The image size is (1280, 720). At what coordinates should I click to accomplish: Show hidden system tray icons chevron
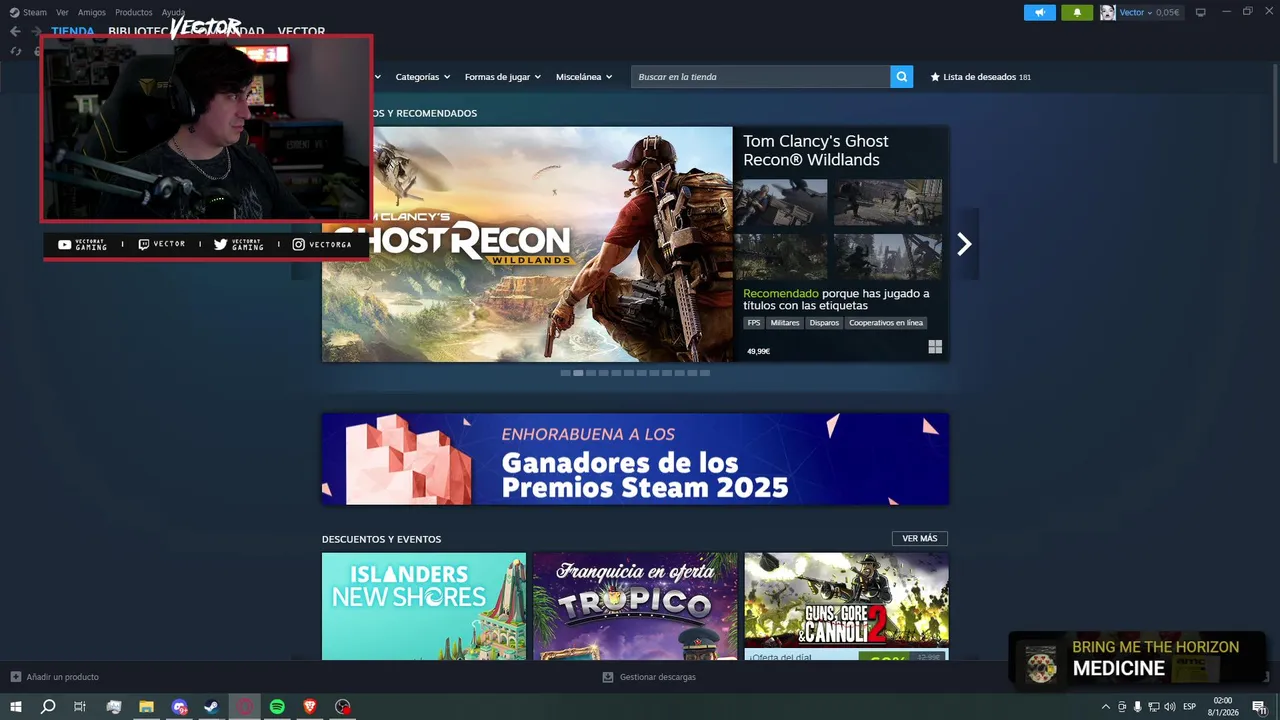pyautogui.click(x=1105, y=707)
